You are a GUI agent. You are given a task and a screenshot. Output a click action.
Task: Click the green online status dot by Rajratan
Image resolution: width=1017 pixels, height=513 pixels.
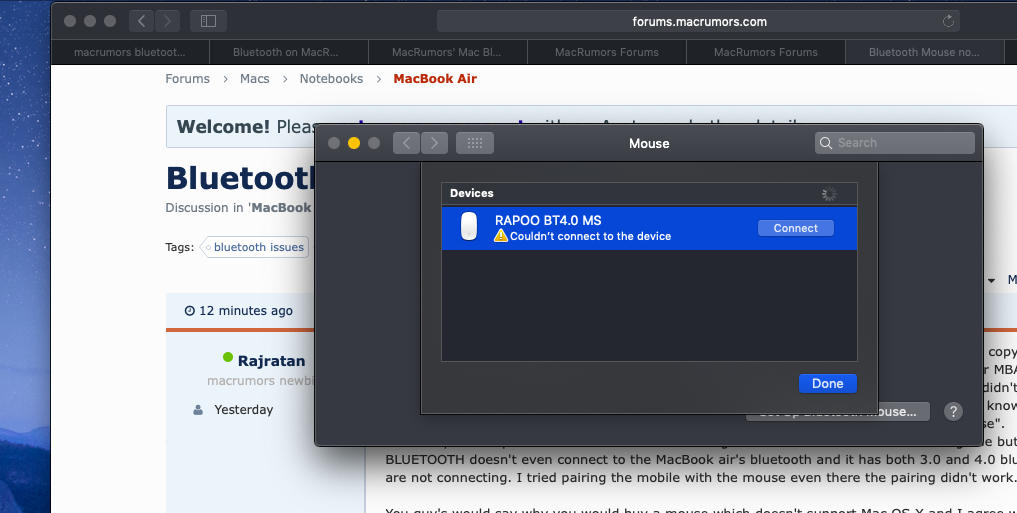228,357
